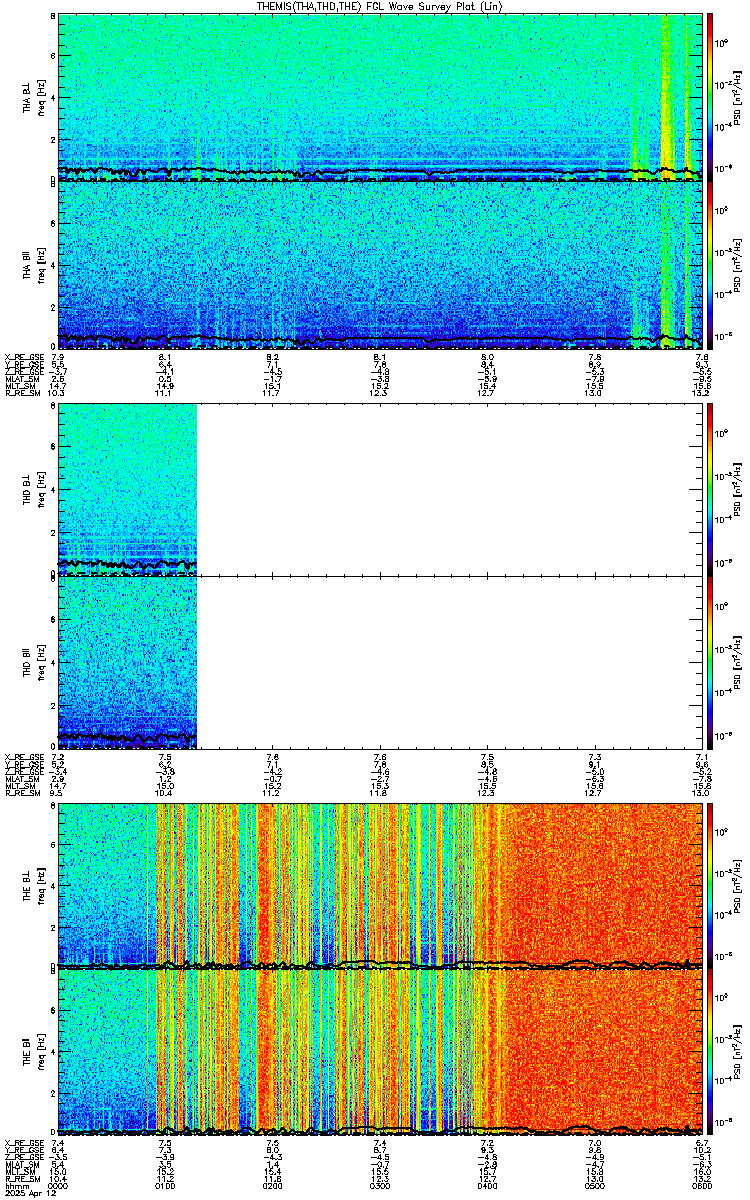This screenshot has width=750, height=1200.
Task: Click THA R_RE_SM value 11.7
Action: coord(272,394)
